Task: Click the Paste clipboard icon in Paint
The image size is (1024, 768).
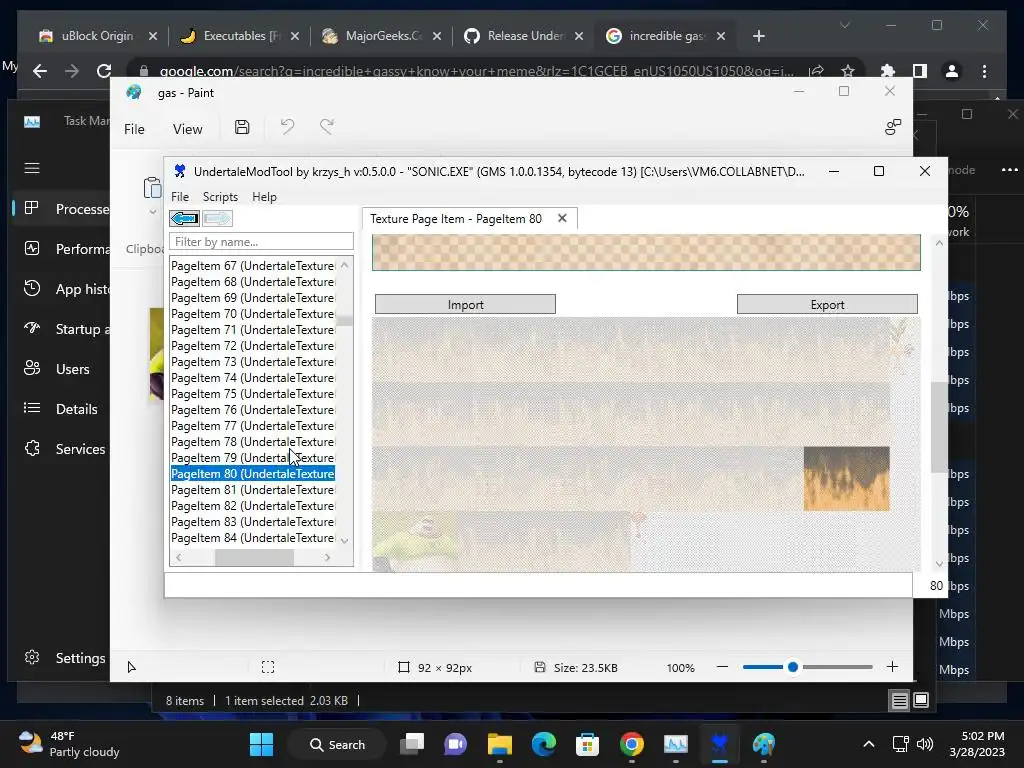Action: click(x=152, y=187)
